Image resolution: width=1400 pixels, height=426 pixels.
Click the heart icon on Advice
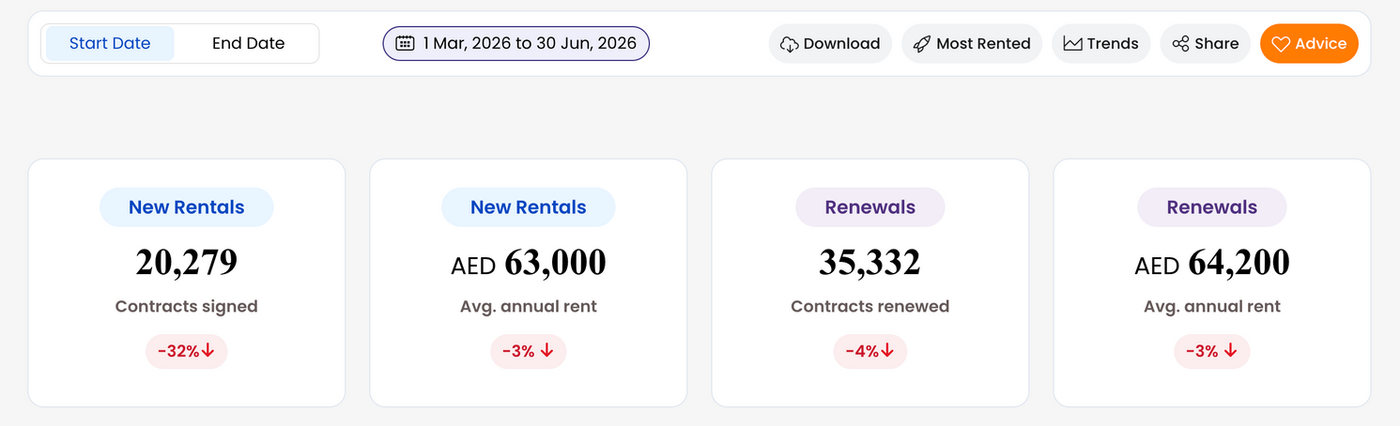tap(1281, 44)
